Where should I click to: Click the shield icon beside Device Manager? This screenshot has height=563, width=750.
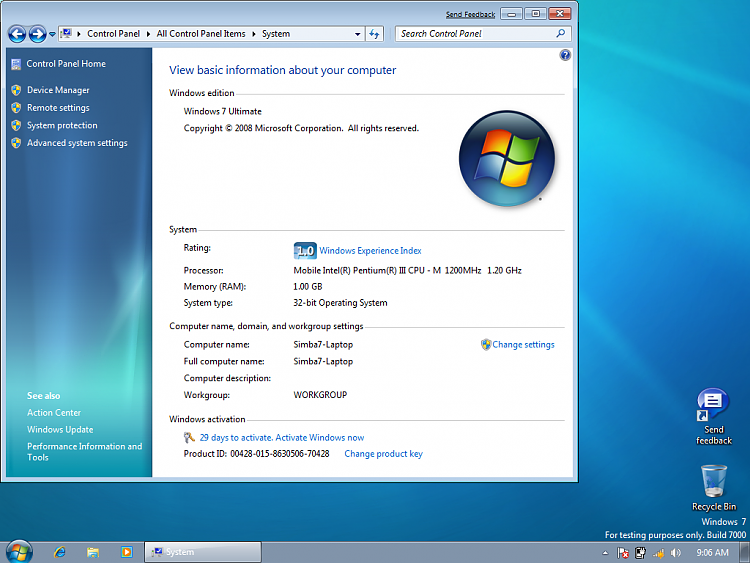tap(16, 90)
